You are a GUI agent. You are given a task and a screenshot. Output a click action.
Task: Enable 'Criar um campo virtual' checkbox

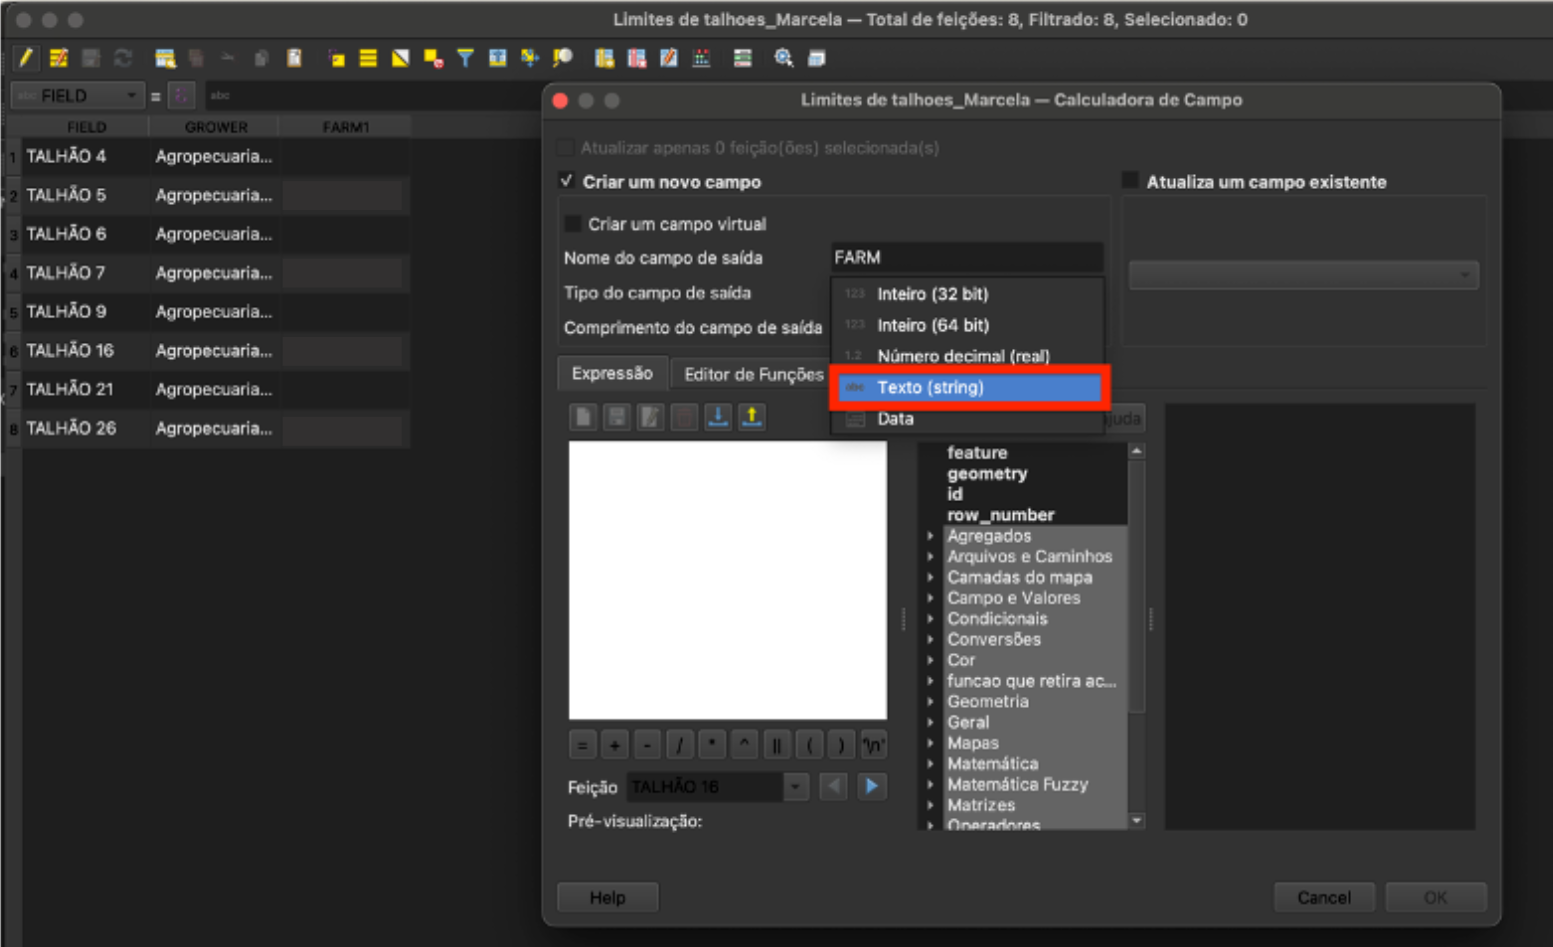(573, 223)
